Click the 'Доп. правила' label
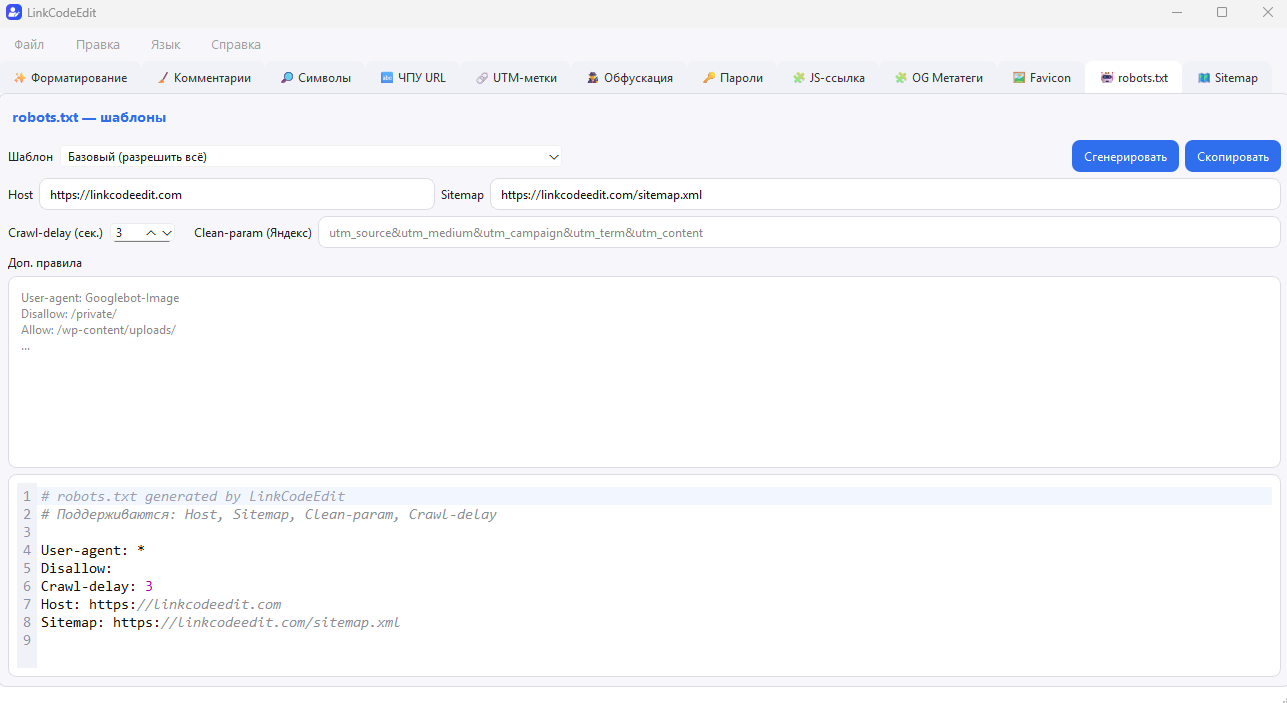This screenshot has width=1287, height=703. tap(45, 263)
